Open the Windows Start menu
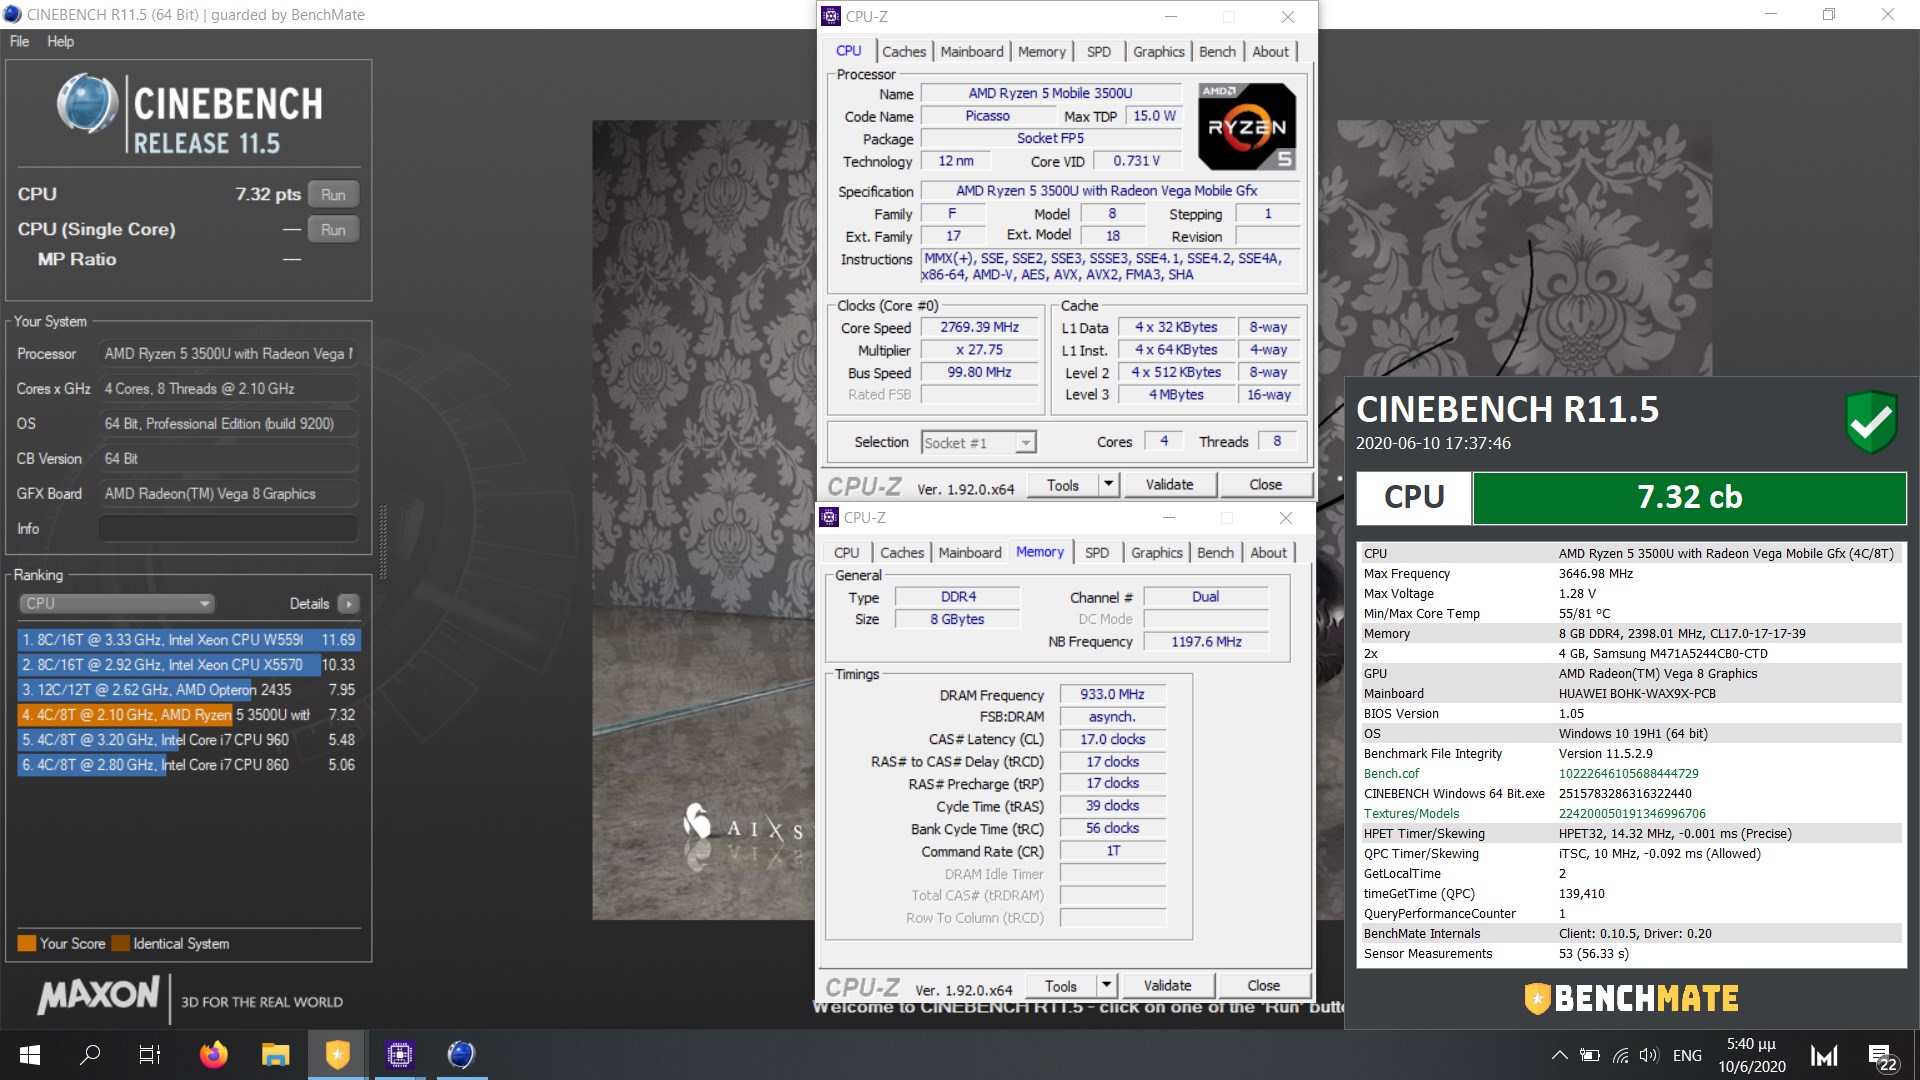The width and height of the screenshot is (1920, 1080). click(30, 1055)
